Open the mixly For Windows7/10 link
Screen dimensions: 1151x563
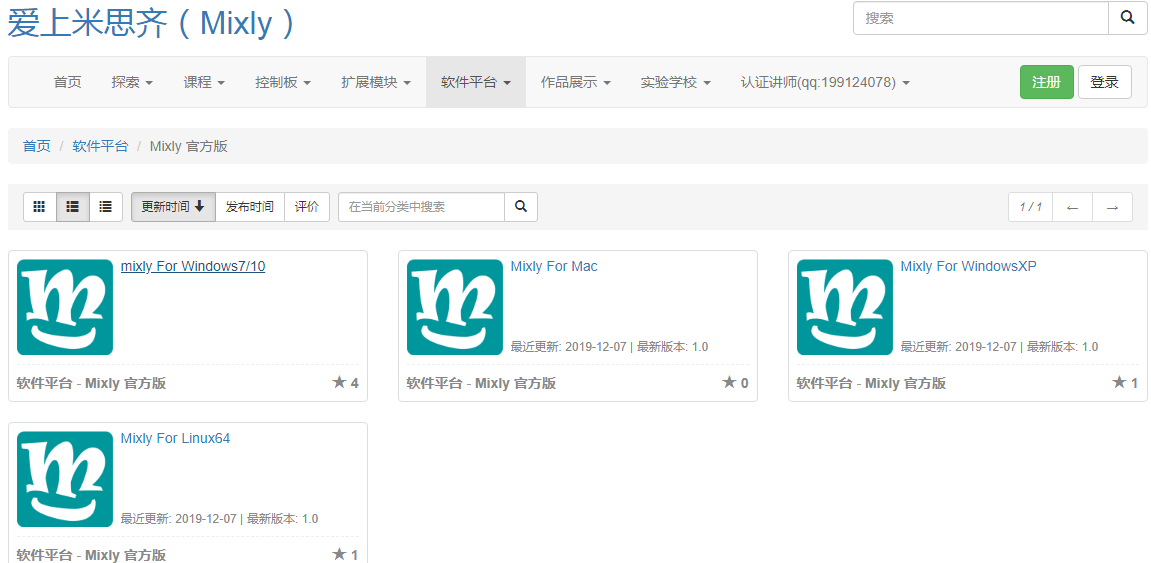click(x=193, y=266)
